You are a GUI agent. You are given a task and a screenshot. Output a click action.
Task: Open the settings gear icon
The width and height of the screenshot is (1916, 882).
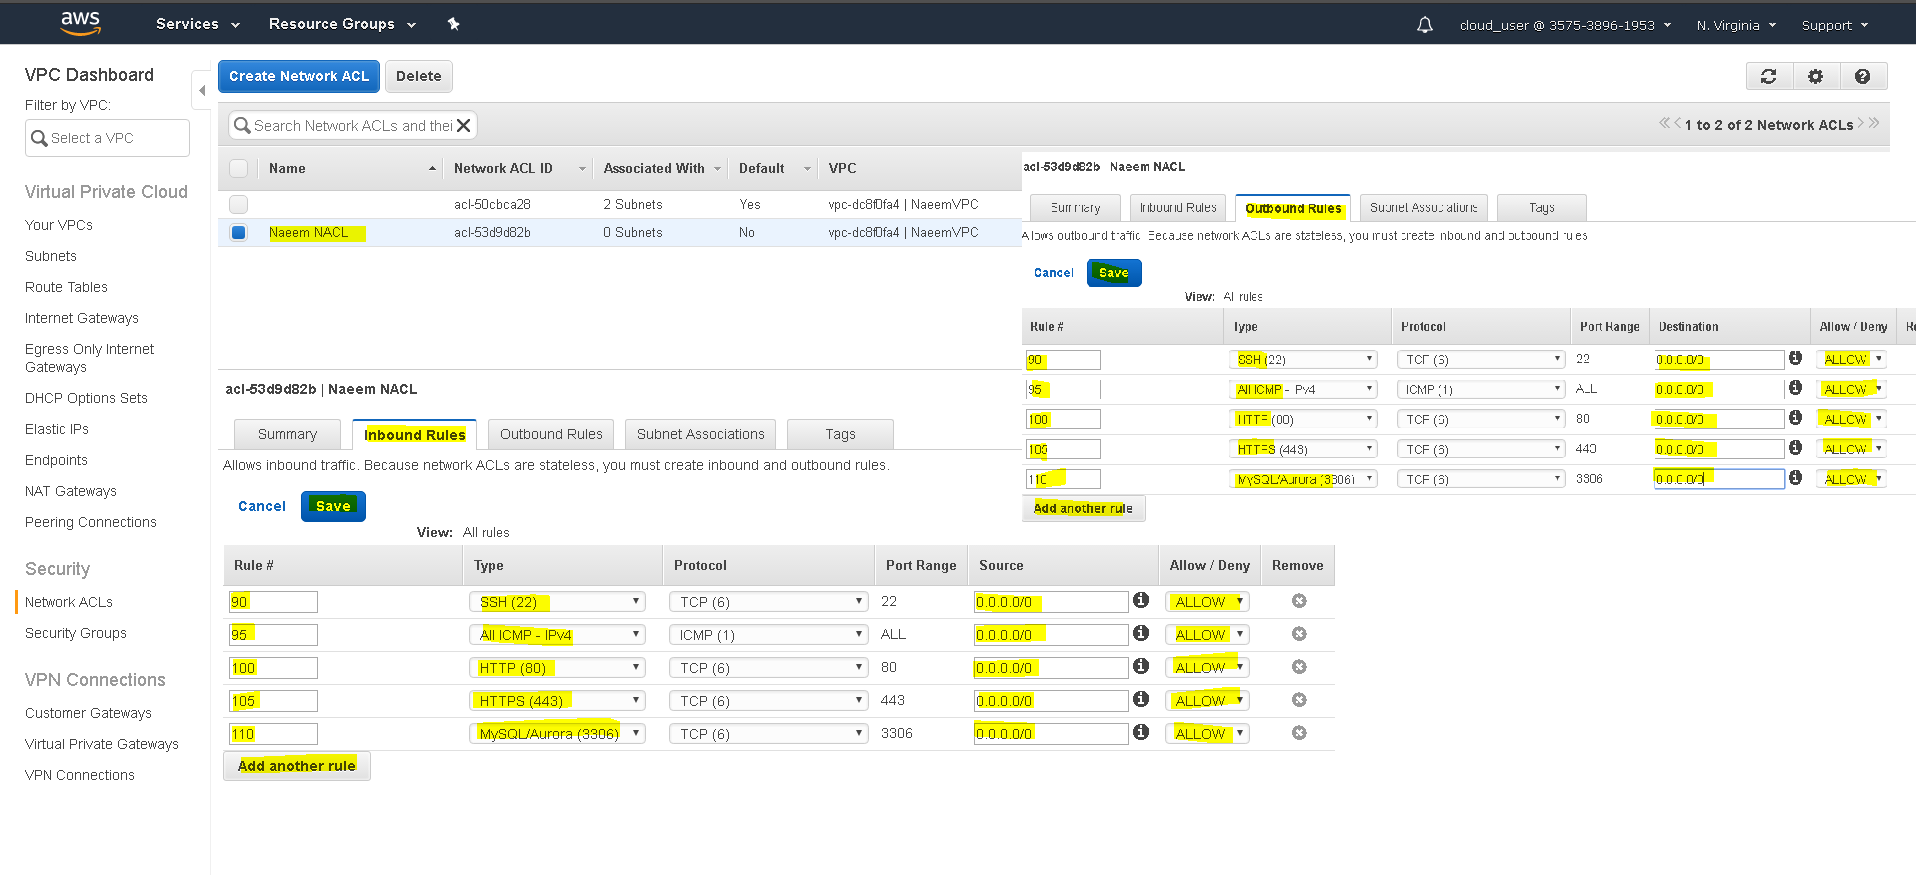tap(1815, 76)
